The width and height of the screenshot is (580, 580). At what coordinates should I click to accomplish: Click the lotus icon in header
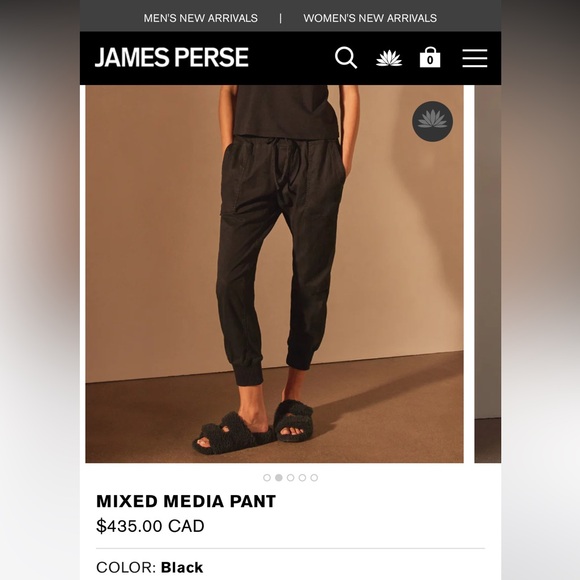(389, 58)
